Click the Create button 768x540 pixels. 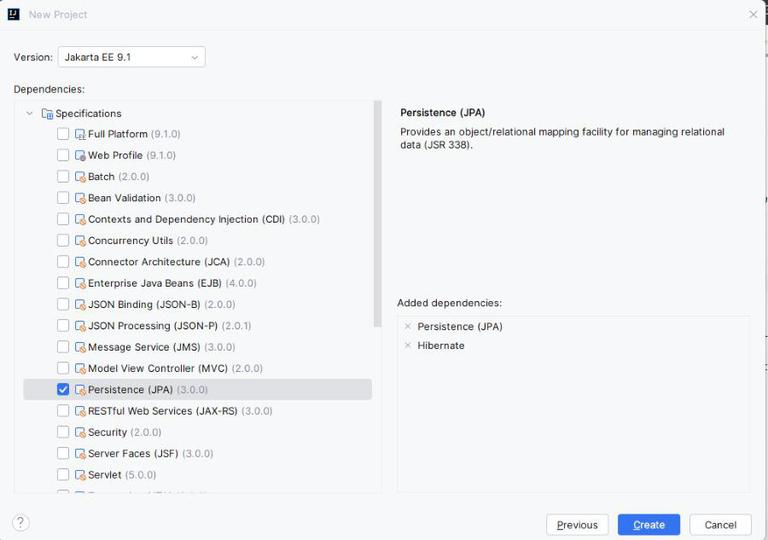(x=648, y=525)
